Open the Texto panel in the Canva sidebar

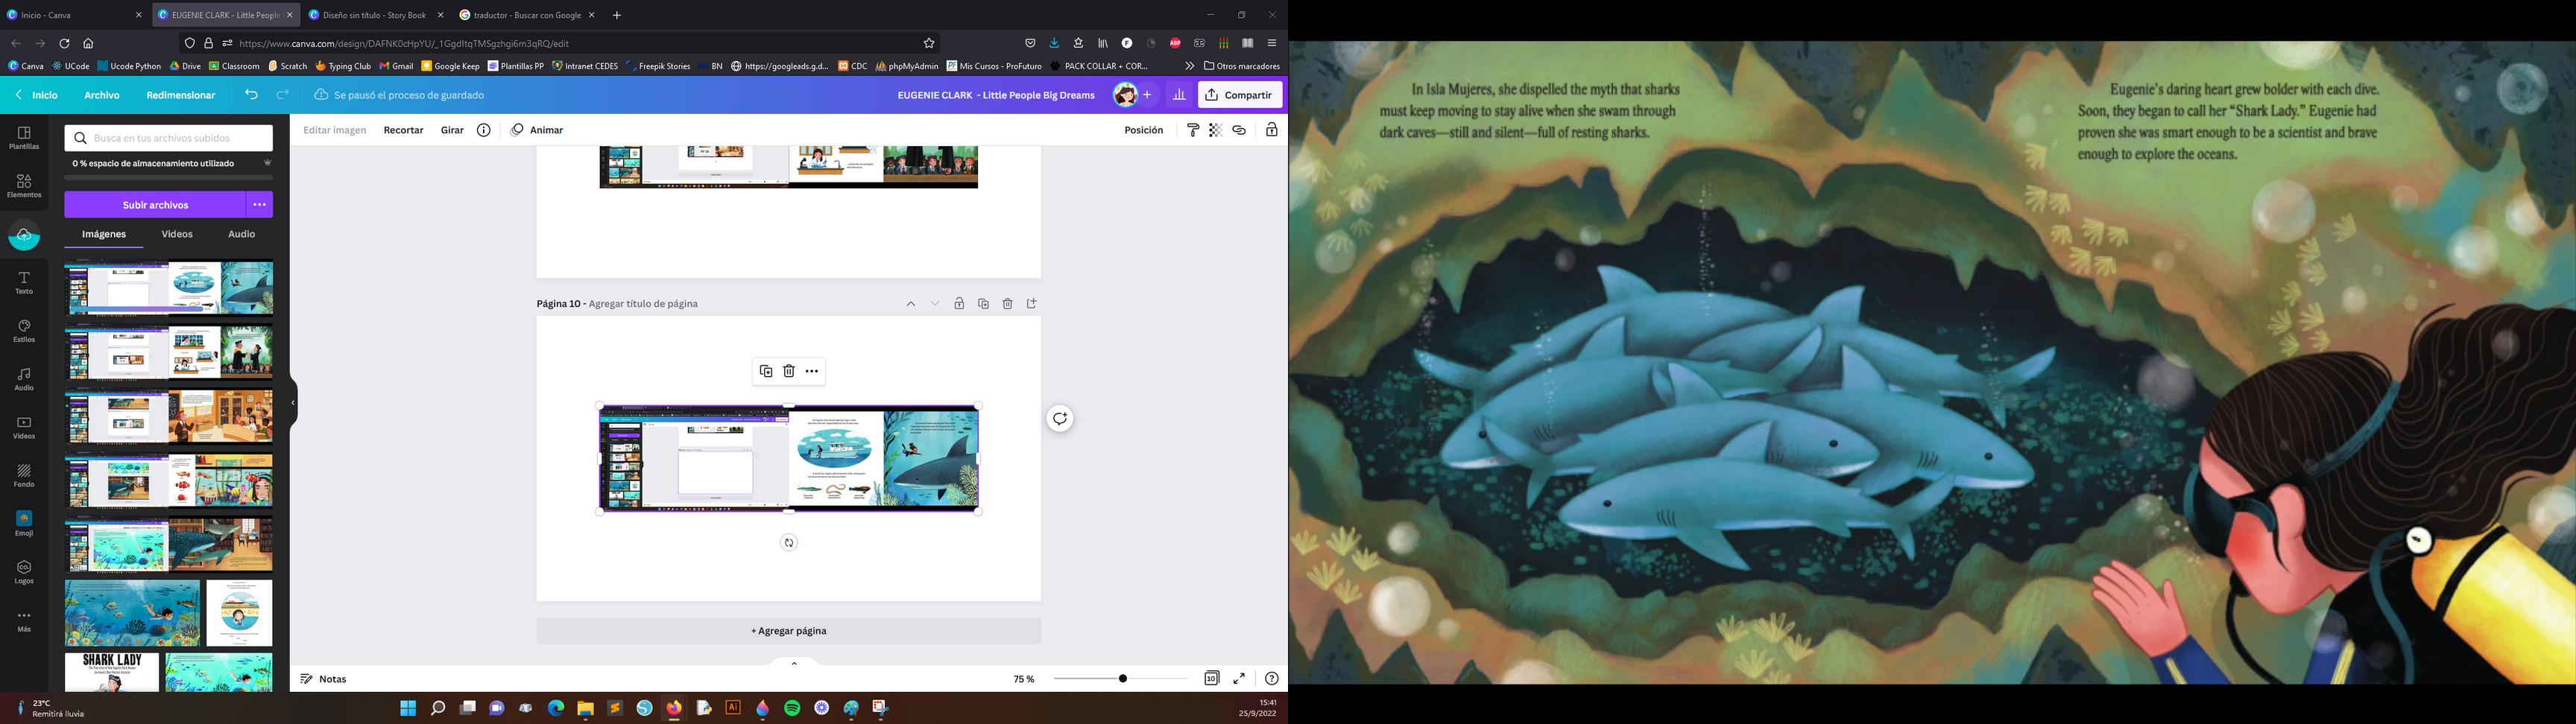[24, 283]
